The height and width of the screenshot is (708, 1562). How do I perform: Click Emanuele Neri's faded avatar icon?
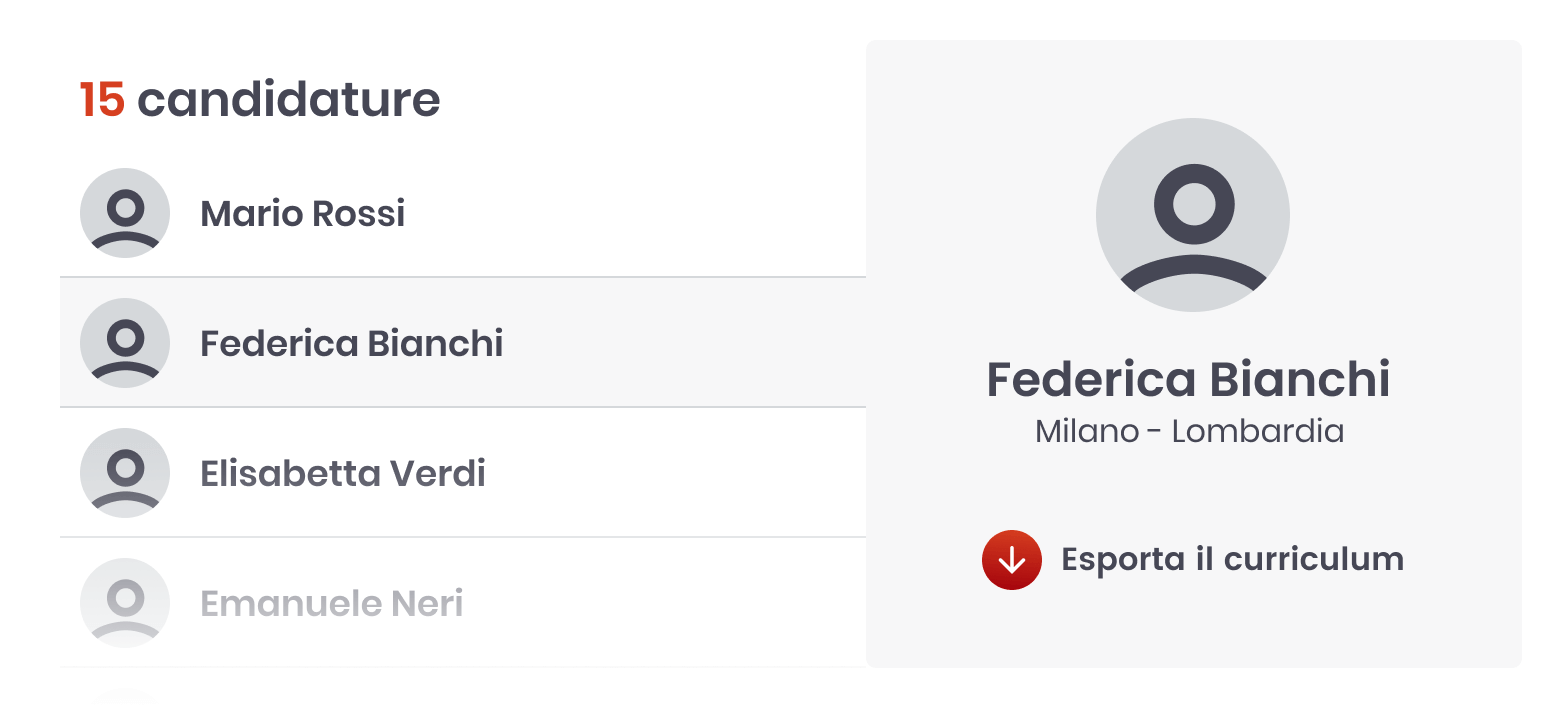(125, 603)
